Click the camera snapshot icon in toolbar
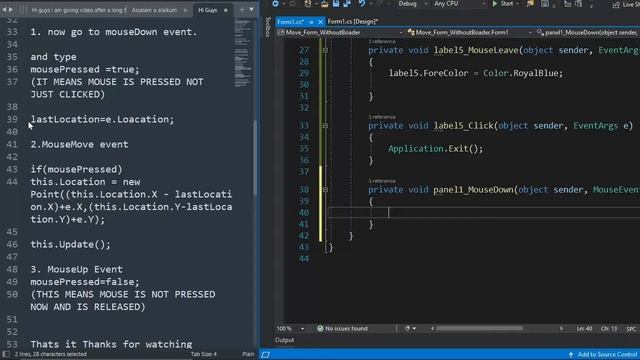The height and width of the screenshot is (360, 640). point(545,4)
